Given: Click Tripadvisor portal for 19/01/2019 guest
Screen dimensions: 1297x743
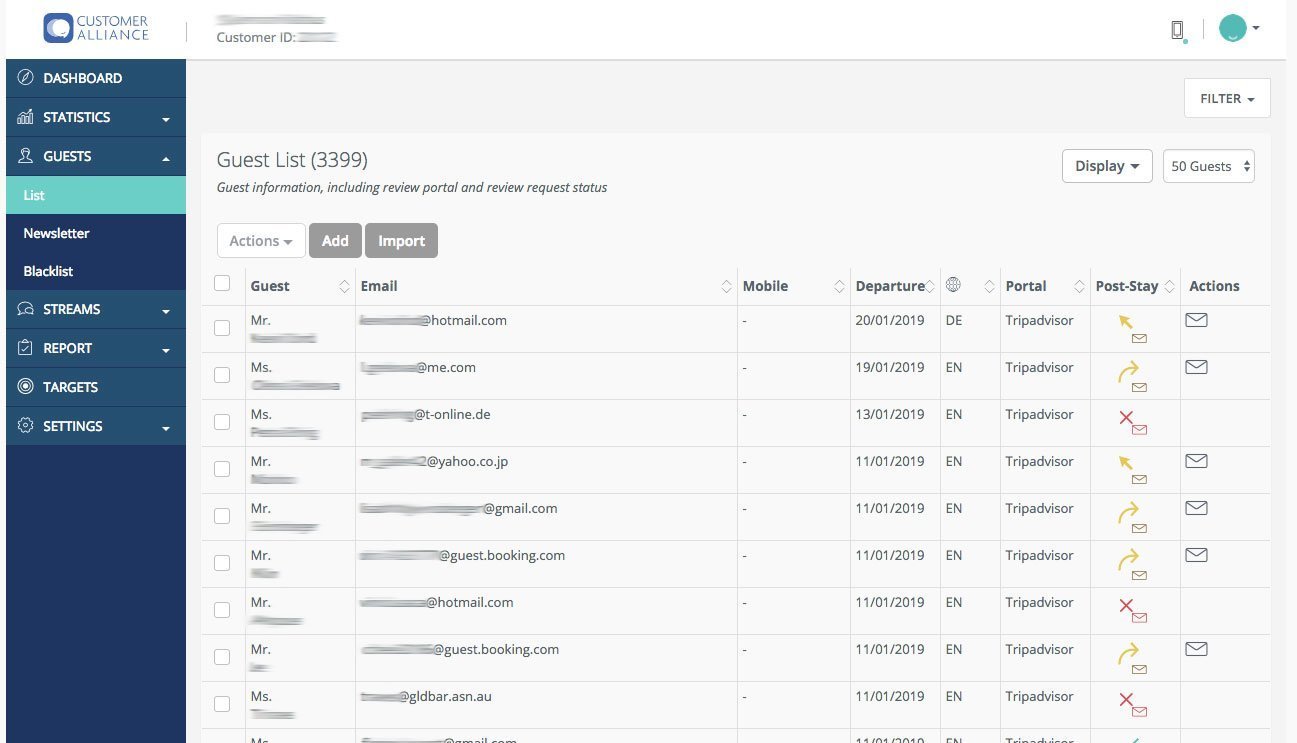Looking at the screenshot, I should (1040, 367).
